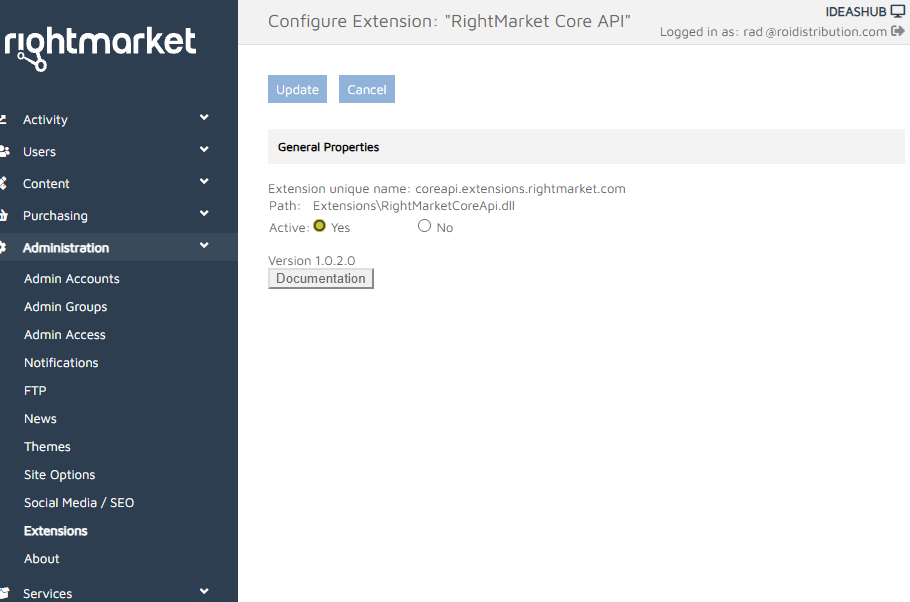Select Yes for Active setting
Screen dimensions: 910x602
[x=319, y=226]
